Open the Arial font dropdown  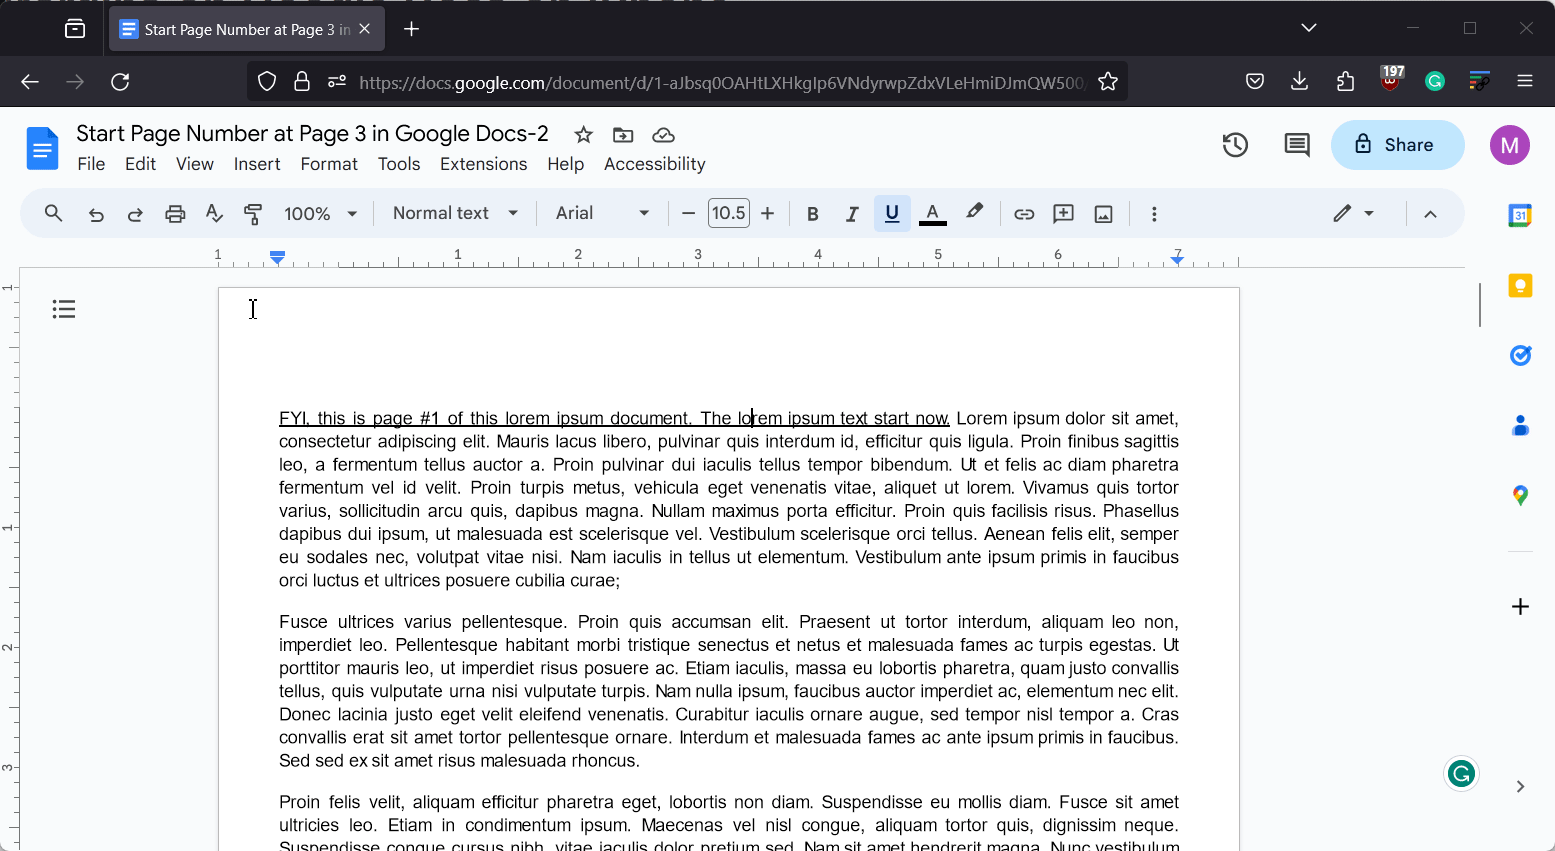tap(602, 213)
